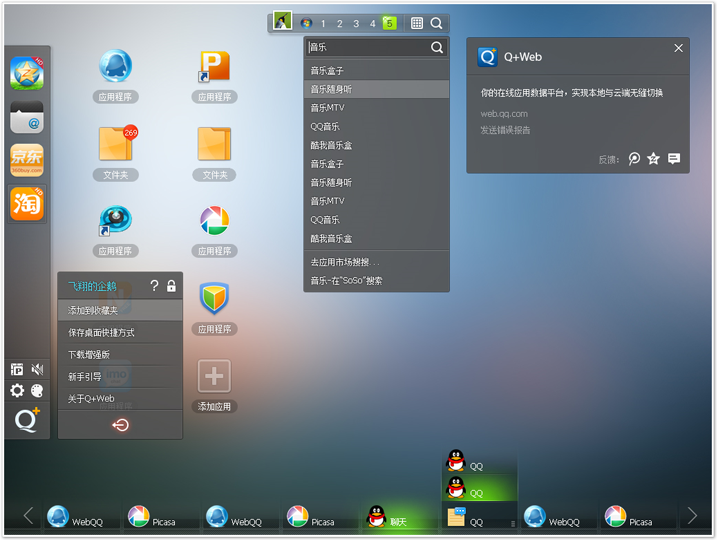717x540 pixels.
Task: Toggle the mute speaker icon
Action: point(37,369)
